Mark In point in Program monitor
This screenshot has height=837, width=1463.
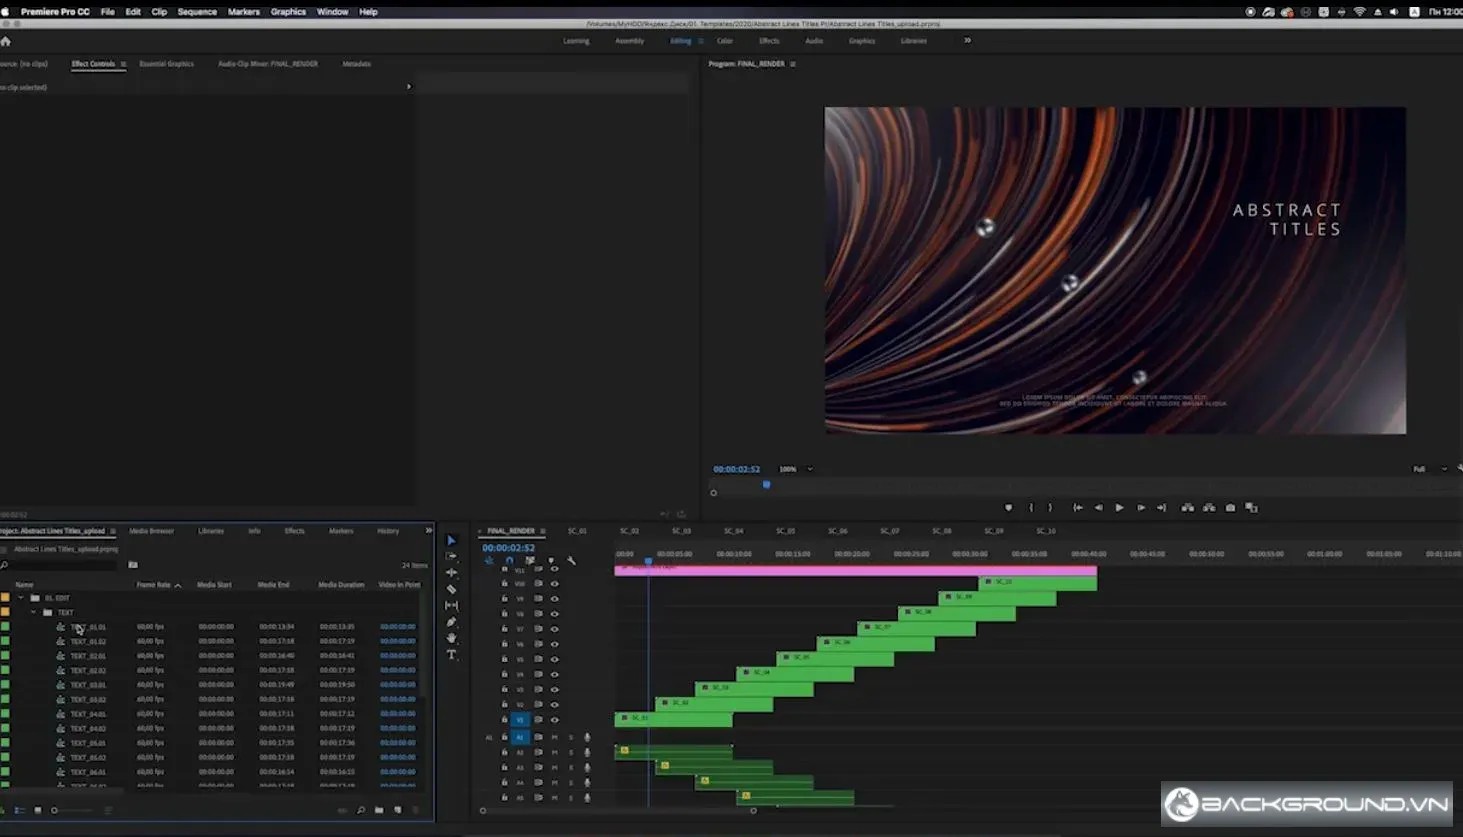pyautogui.click(x=1031, y=508)
